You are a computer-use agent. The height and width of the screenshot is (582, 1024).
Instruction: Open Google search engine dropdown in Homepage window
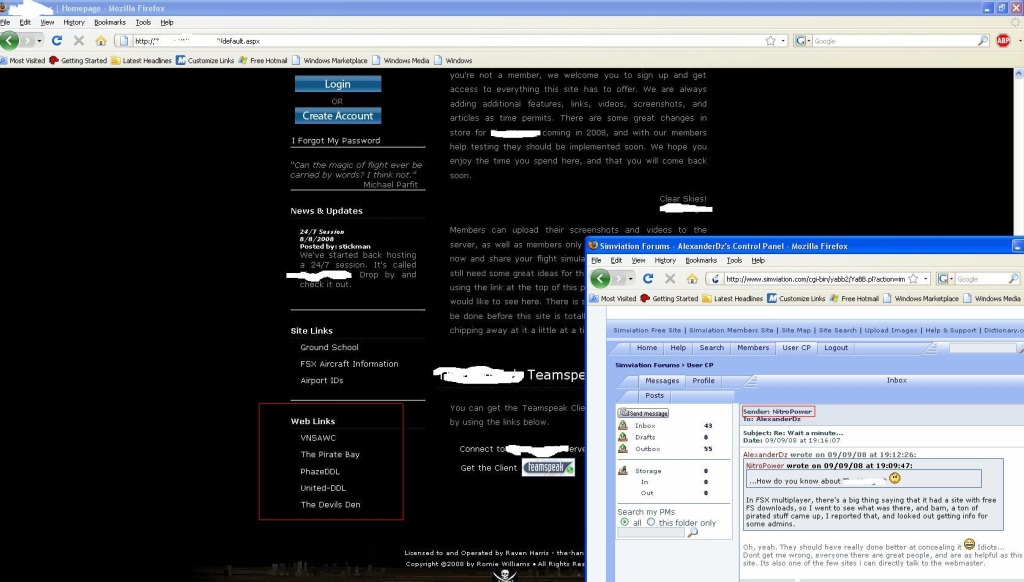coord(806,41)
